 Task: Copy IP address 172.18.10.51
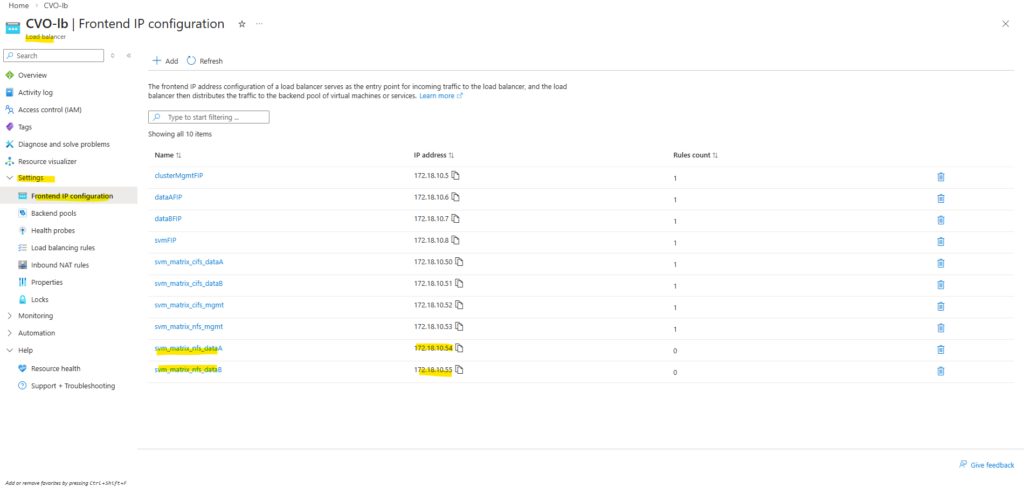coord(459,283)
